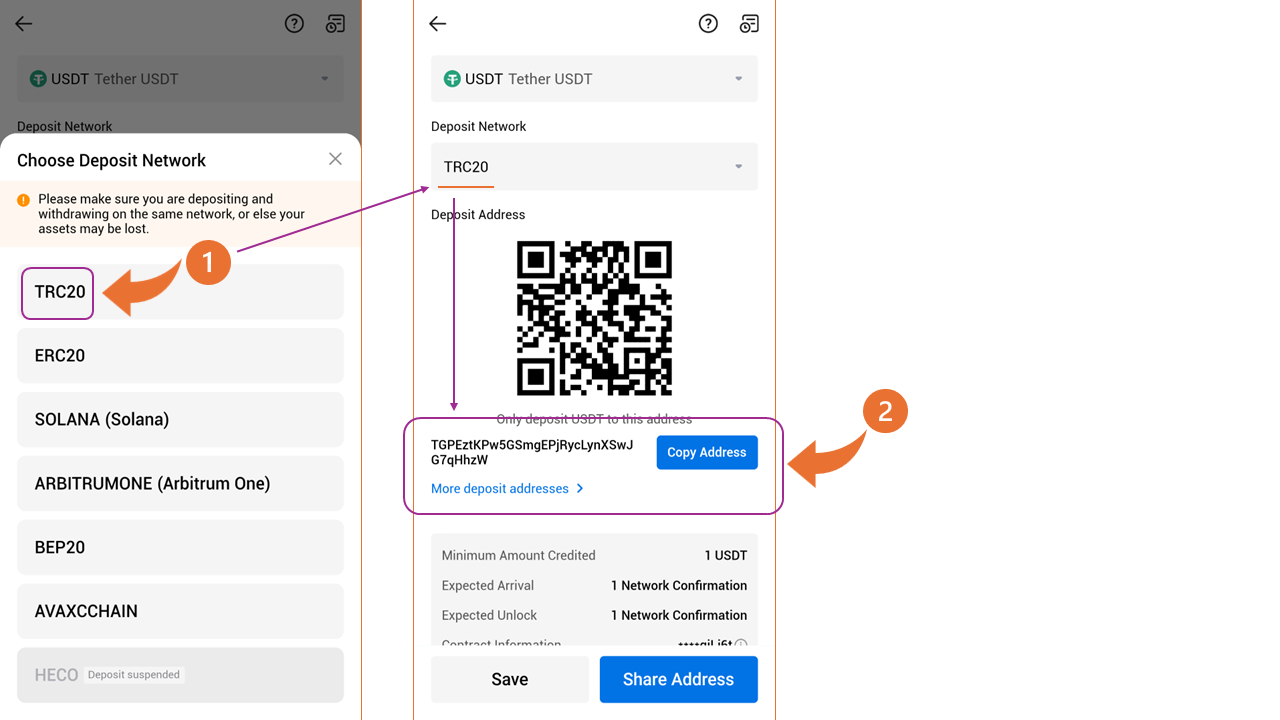
Task: Go back using the right screen's arrow
Action: 437,24
